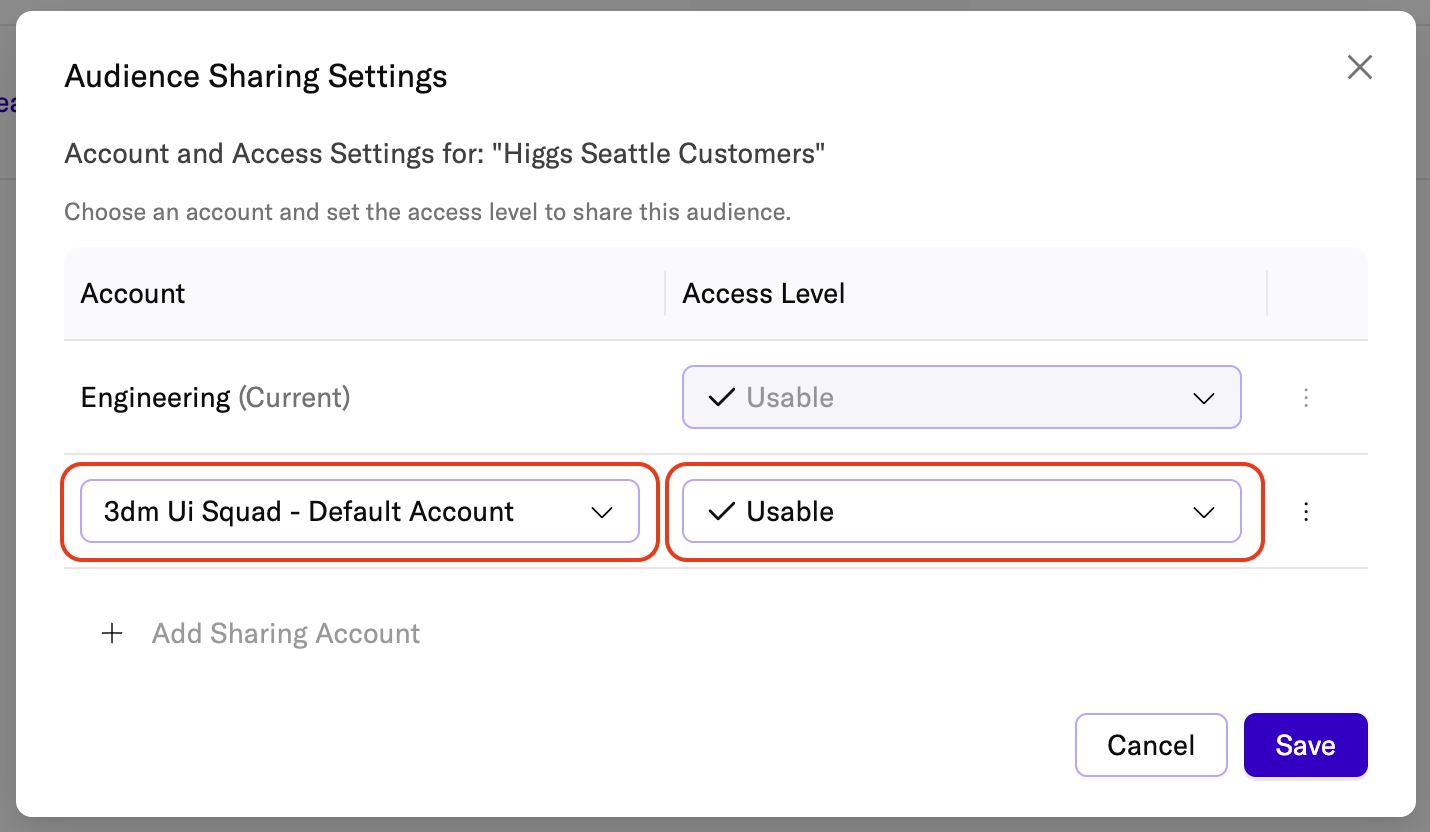Click the plus icon beside Add Sharing Account
Image resolution: width=1430 pixels, height=832 pixels.
click(113, 634)
